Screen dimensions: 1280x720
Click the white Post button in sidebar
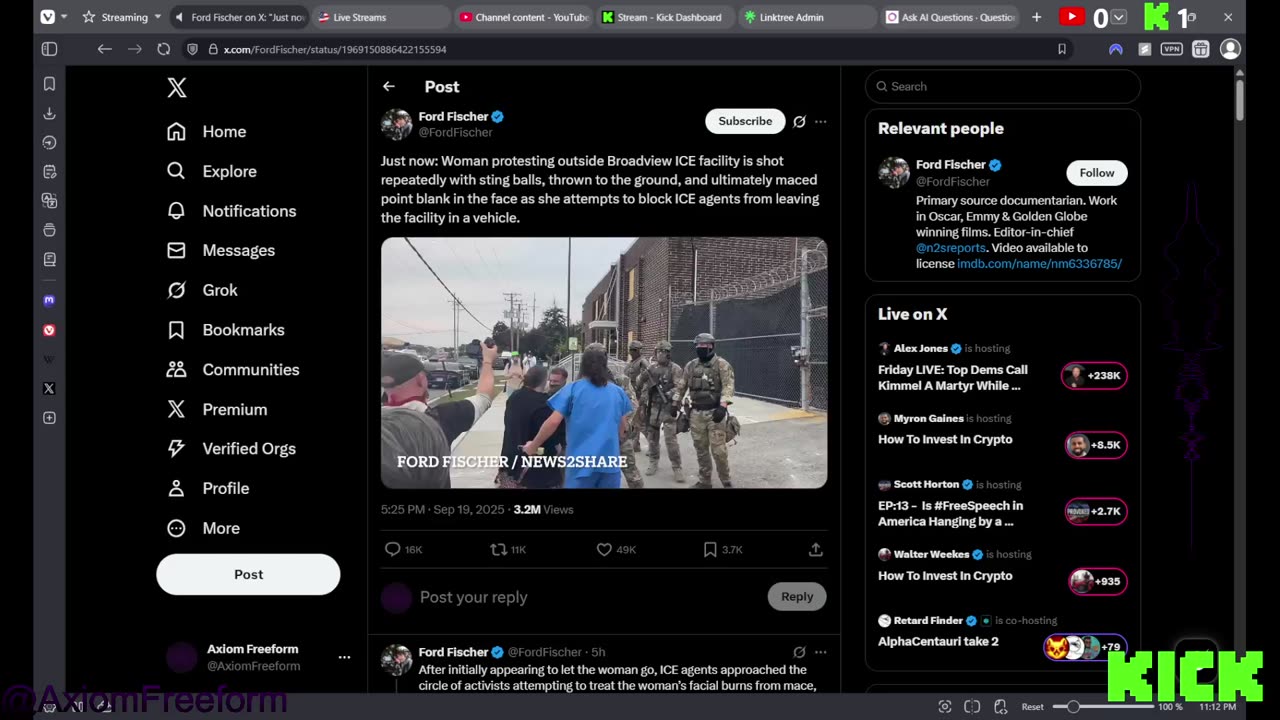point(248,574)
